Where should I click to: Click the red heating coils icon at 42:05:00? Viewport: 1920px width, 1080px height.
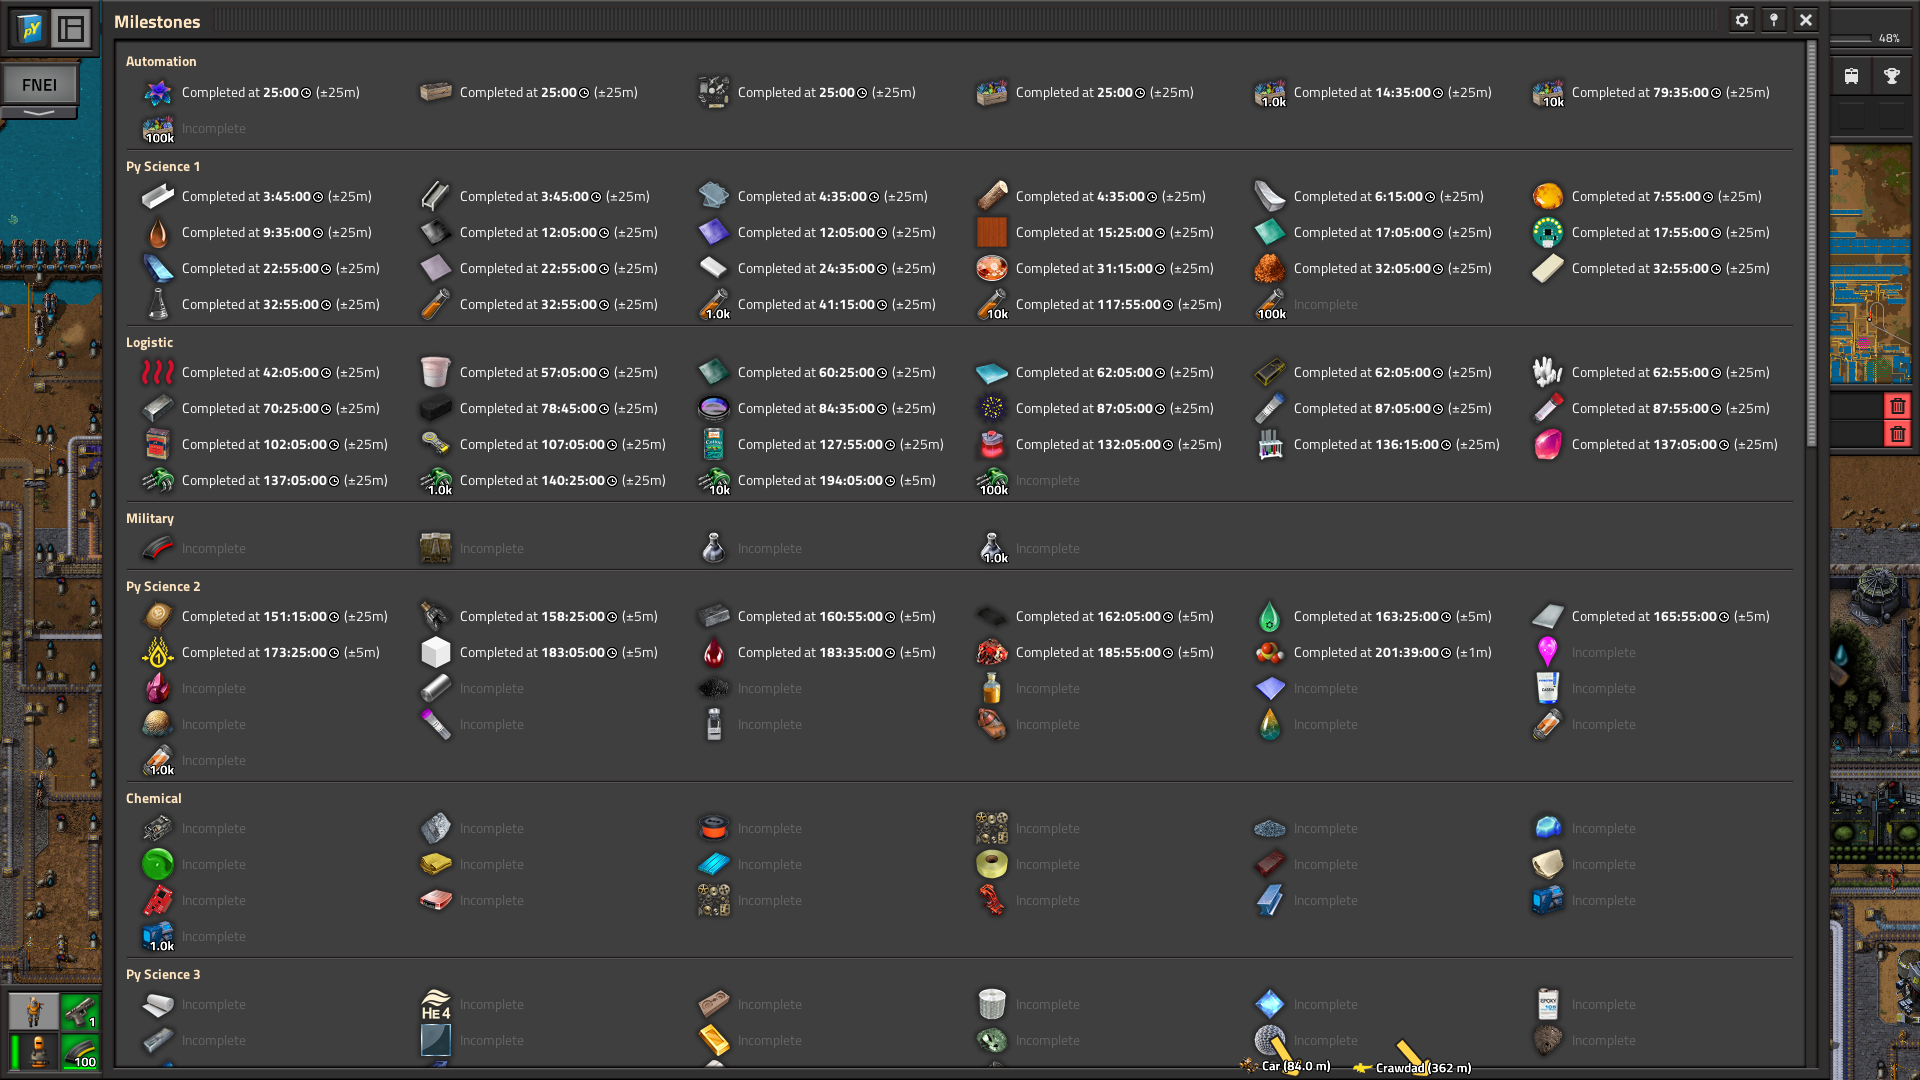point(158,373)
